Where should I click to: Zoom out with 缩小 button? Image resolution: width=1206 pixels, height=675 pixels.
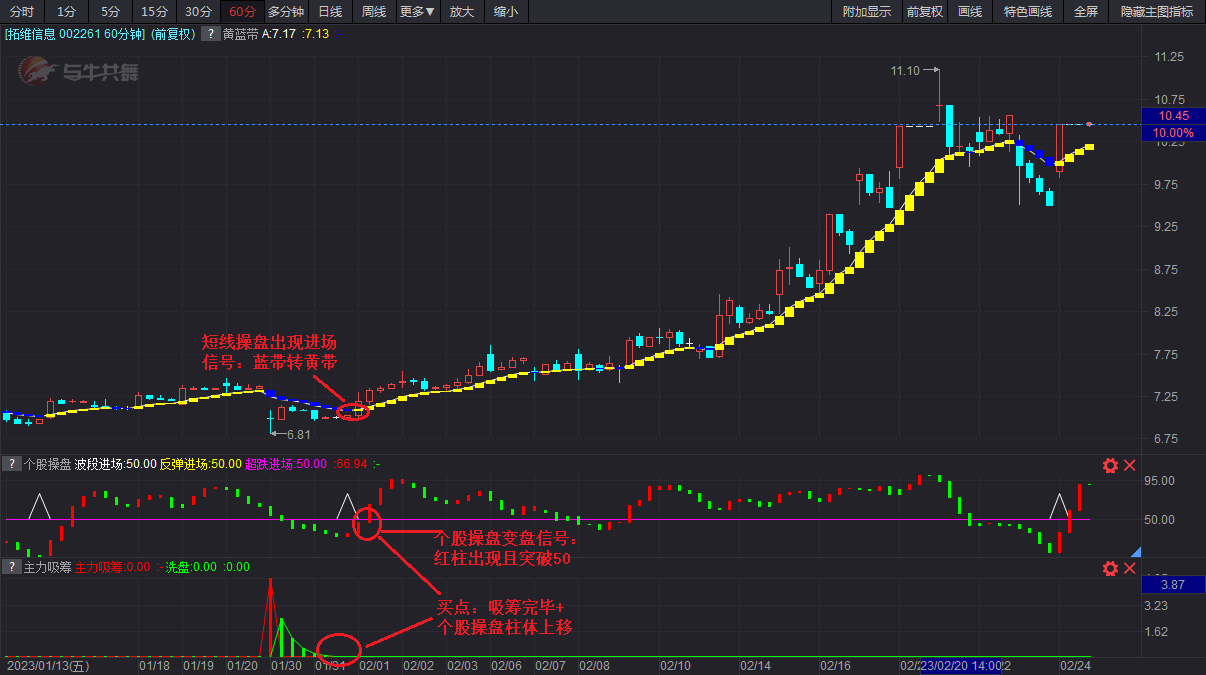point(506,12)
